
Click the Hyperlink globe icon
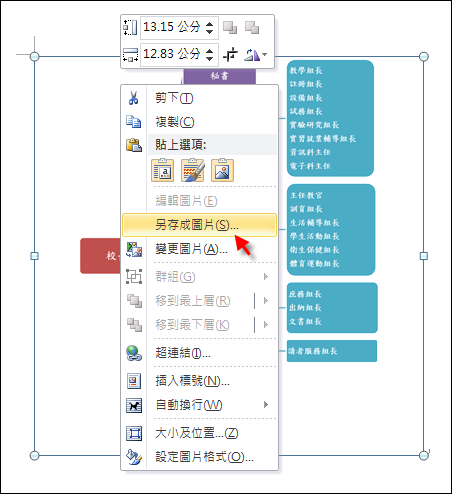pos(134,353)
